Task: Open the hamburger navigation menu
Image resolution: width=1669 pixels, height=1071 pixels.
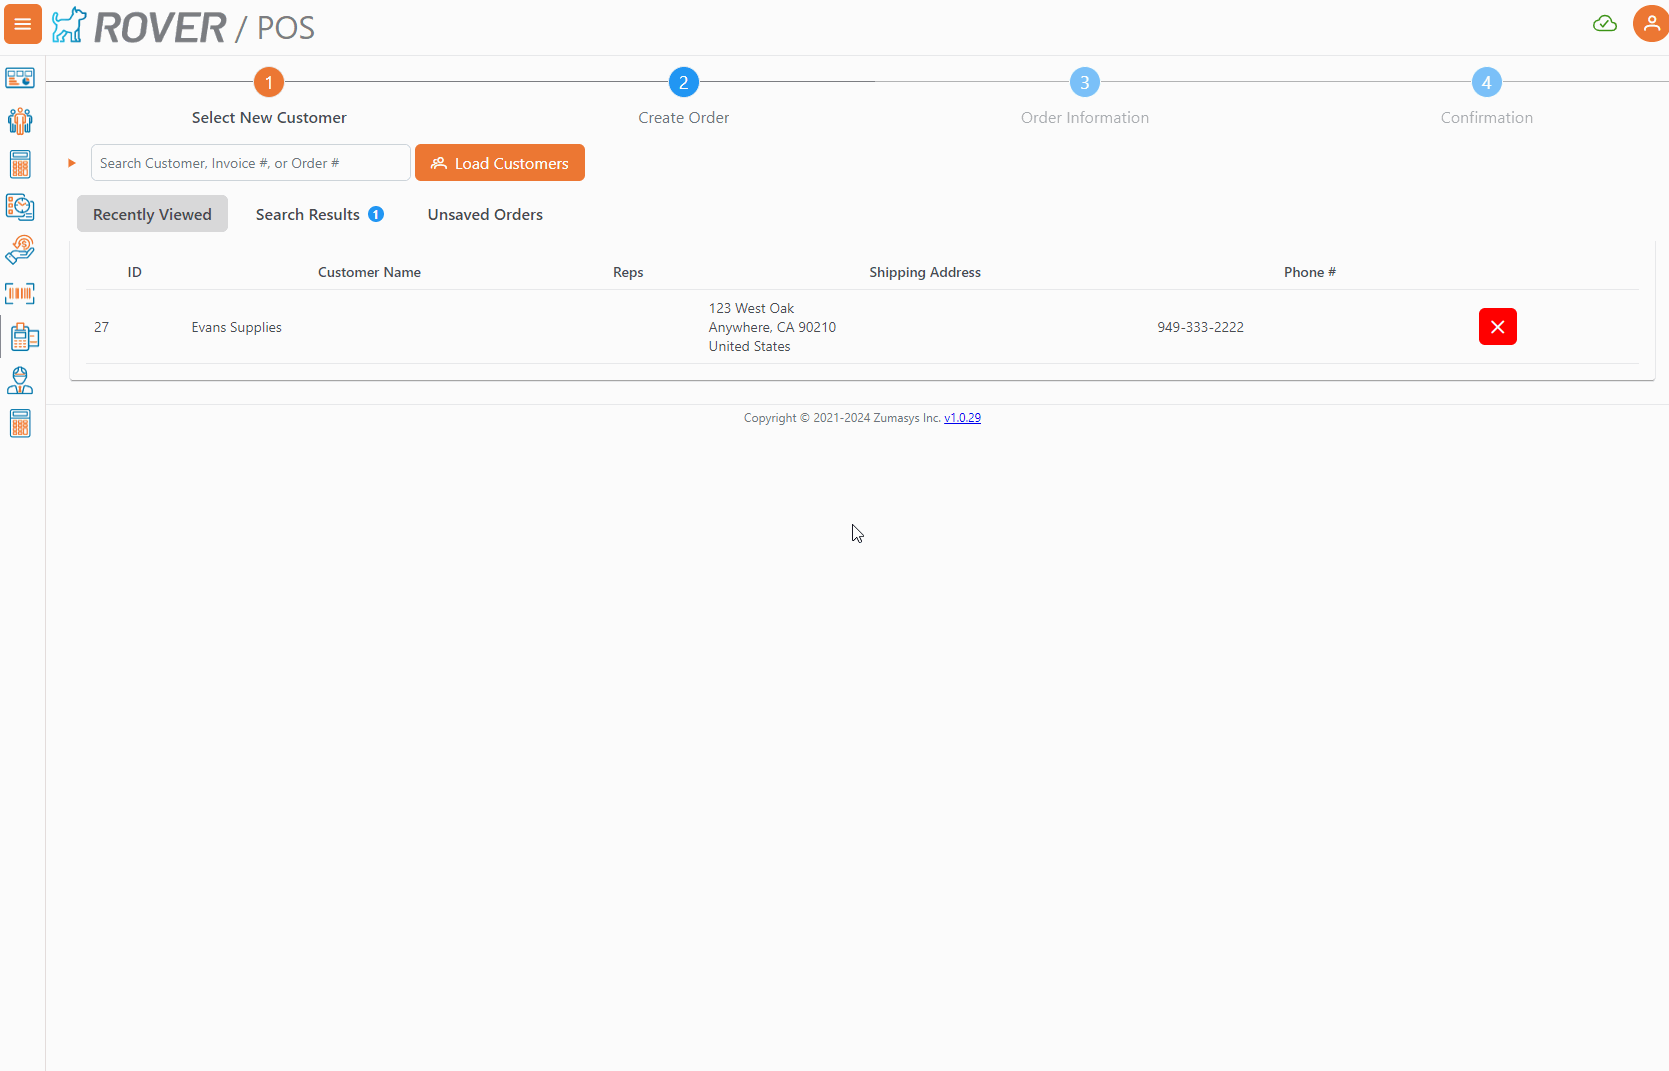Action: (x=22, y=24)
